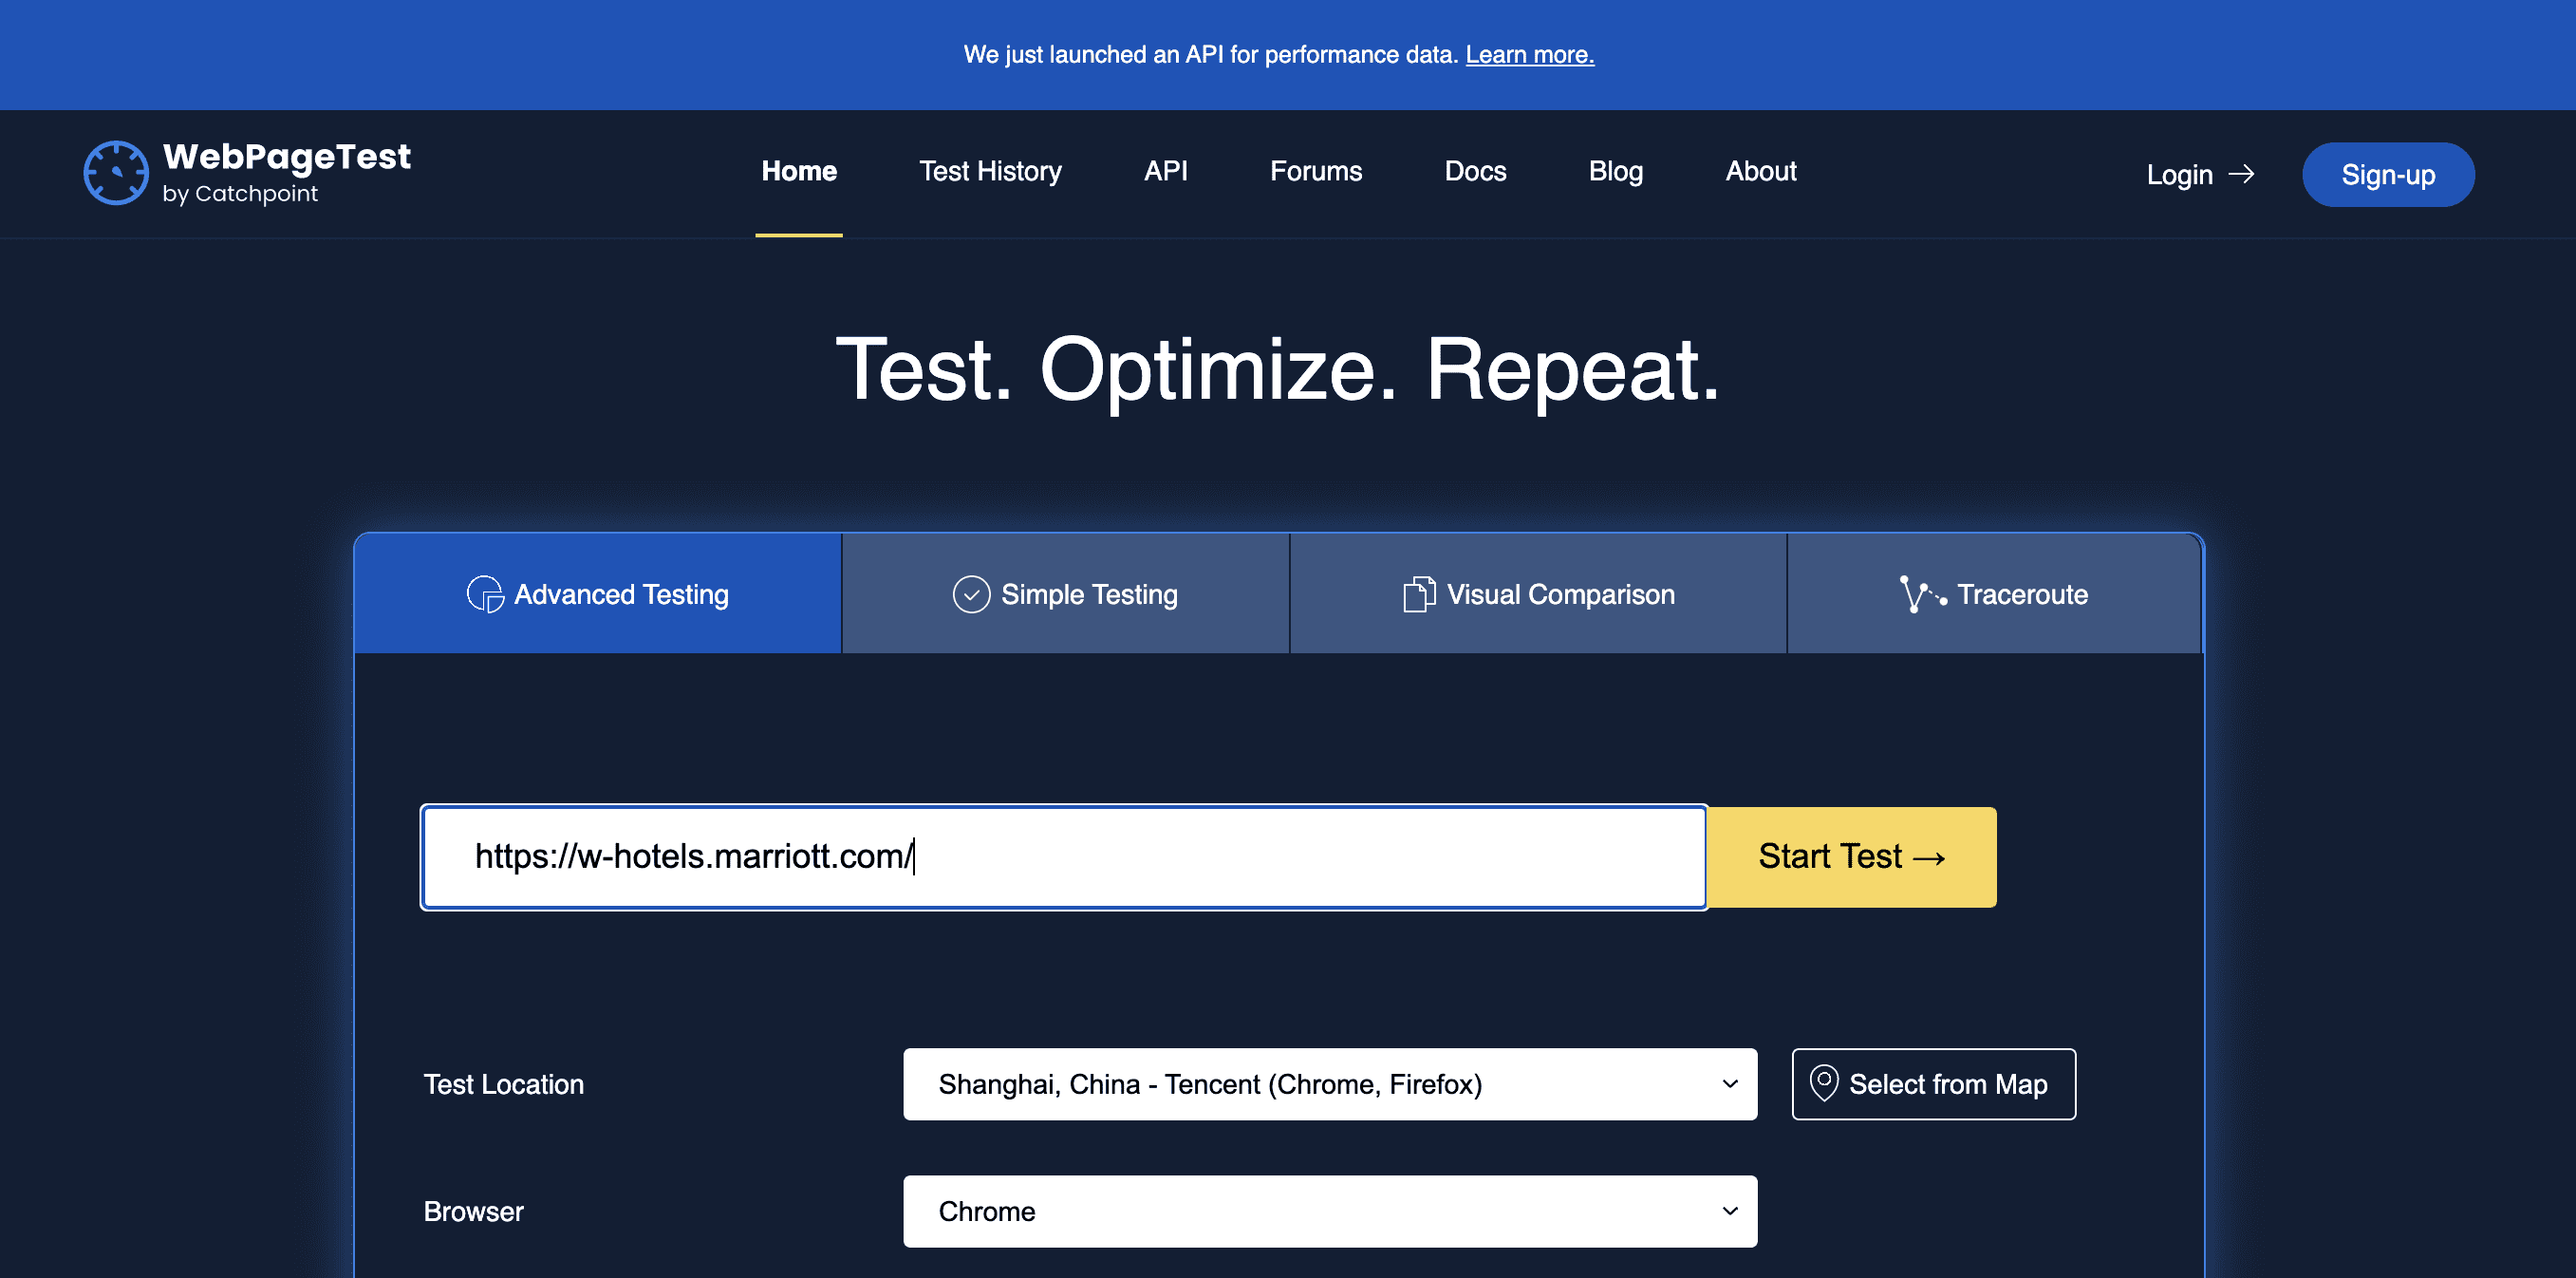Open the About page
Viewport: 2576px width, 1278px height.
tap(1761, 171)
